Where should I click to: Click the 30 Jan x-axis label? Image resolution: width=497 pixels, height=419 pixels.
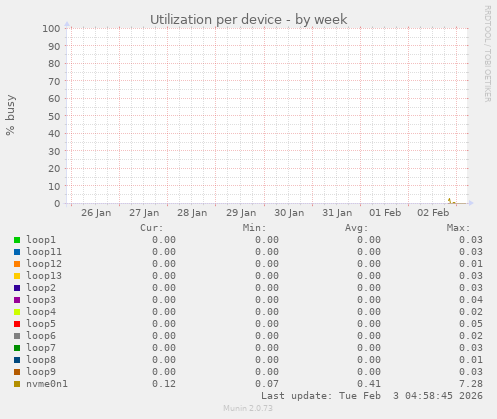[289, 213]
